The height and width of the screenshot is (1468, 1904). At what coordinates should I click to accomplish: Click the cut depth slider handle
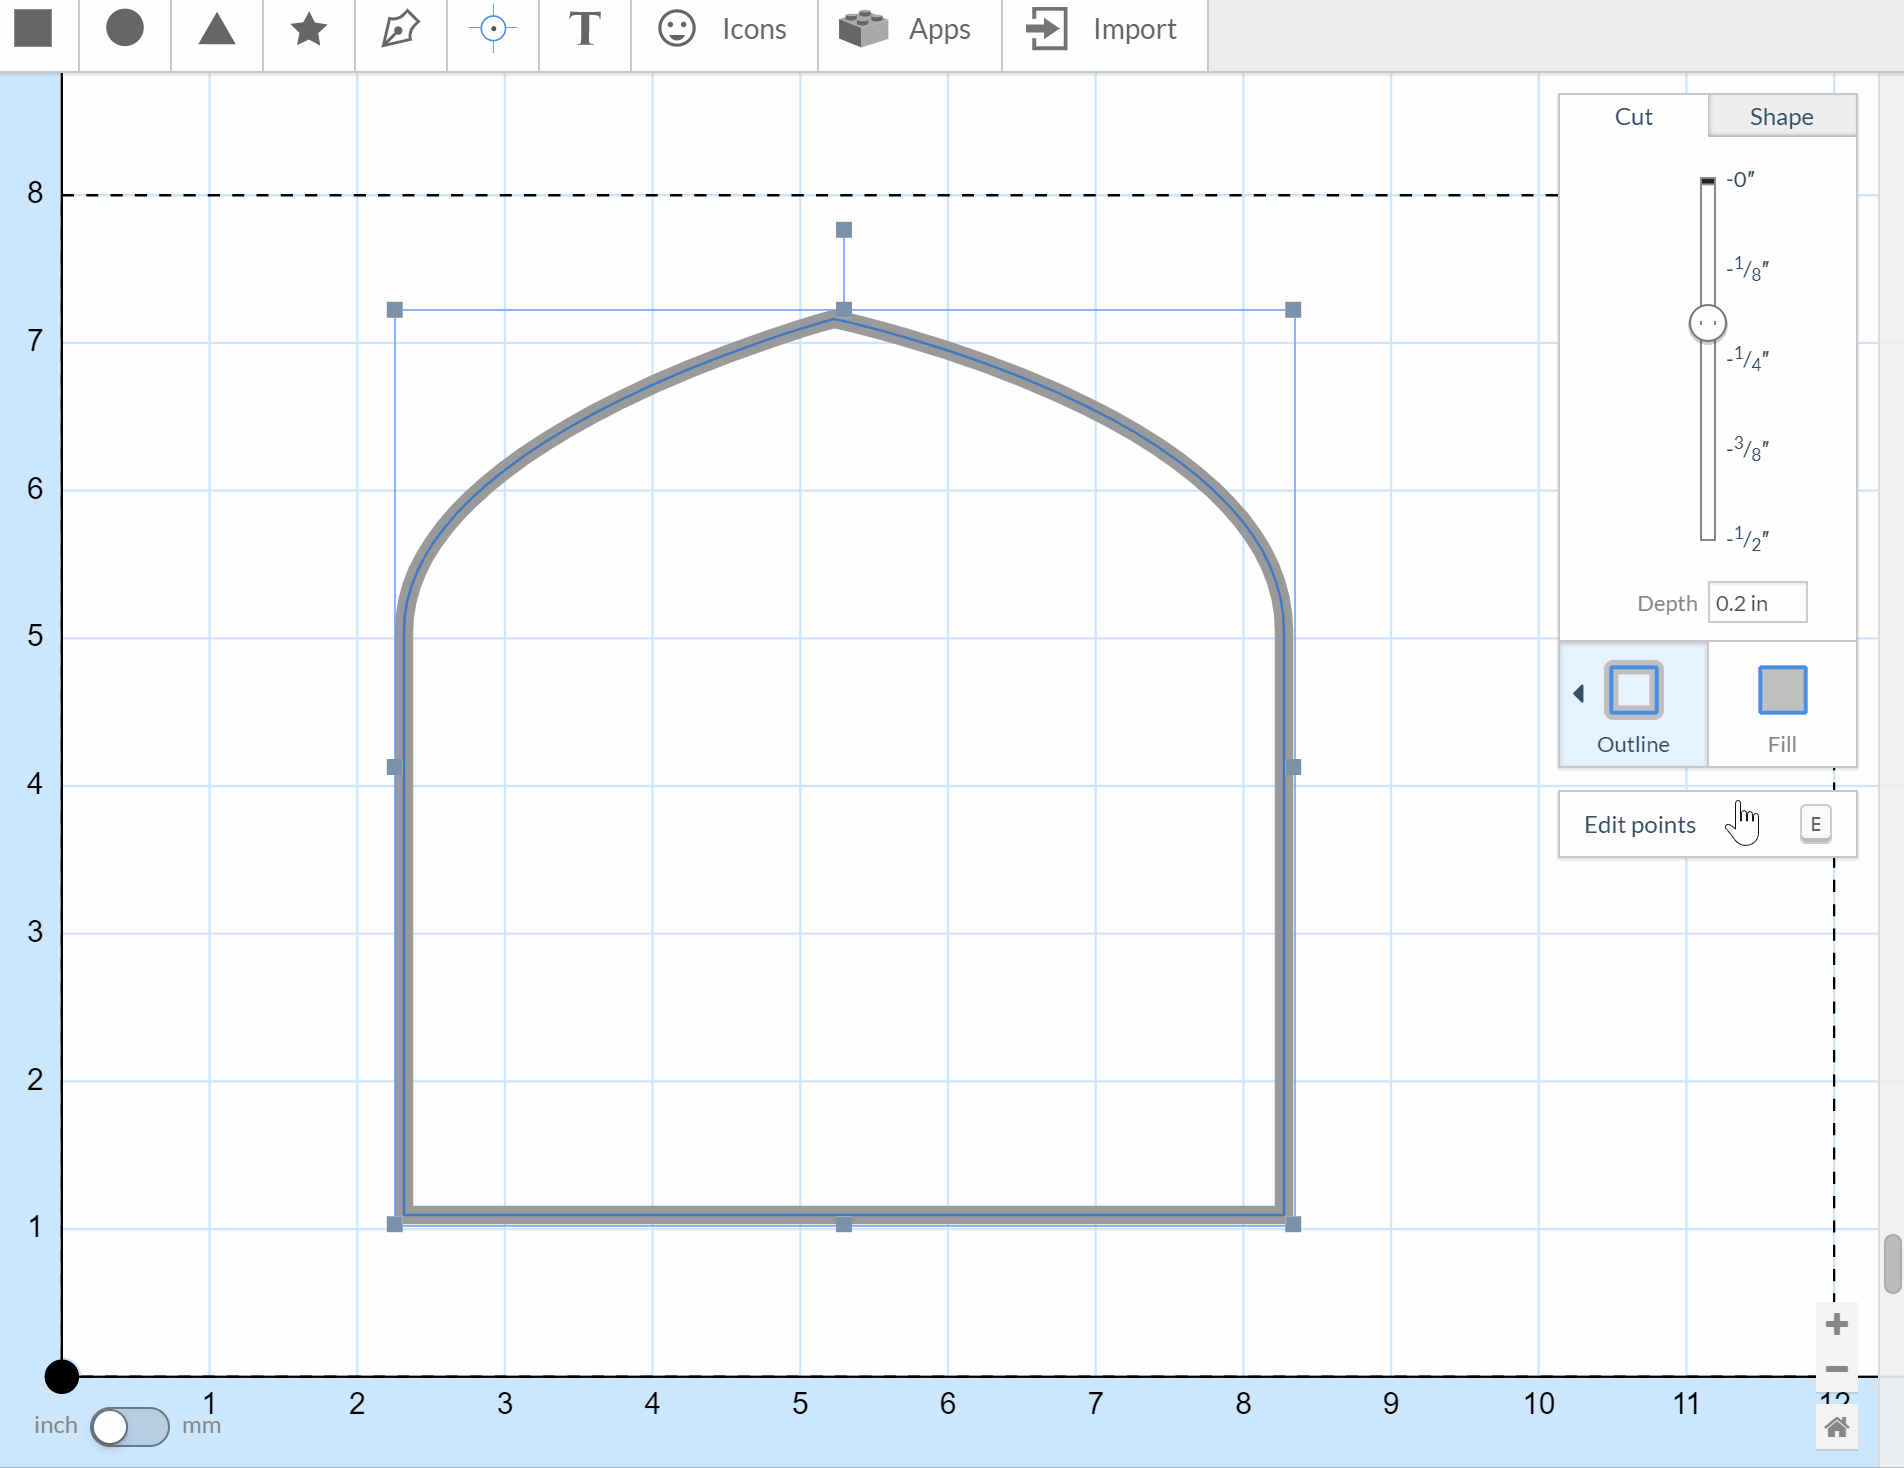click(x=1707, y=323)
